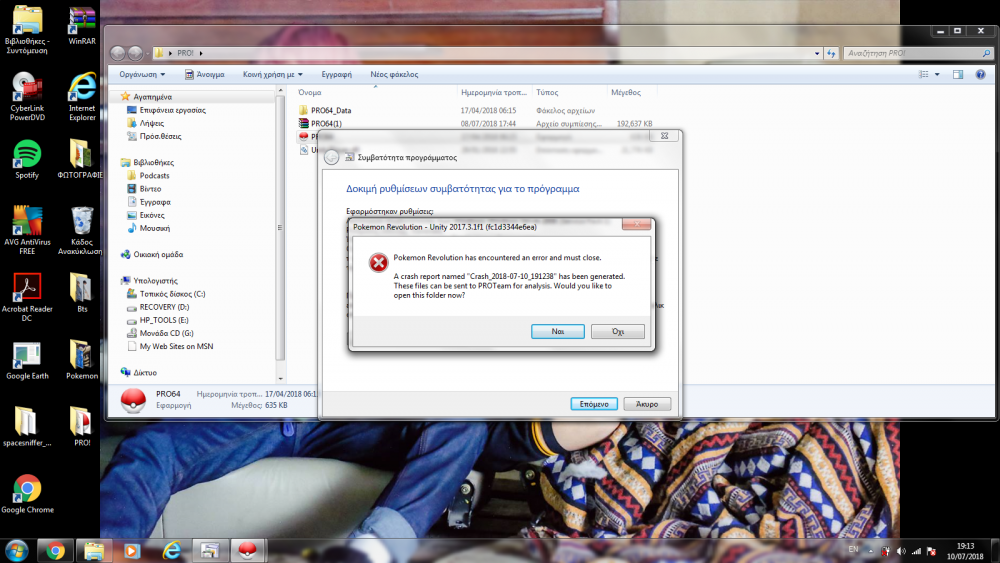Image resolution: width=1000 pixels, height=563 pixels.
Task: Open the Spotify desktop shortcut
Action: [x=27, y=159]
